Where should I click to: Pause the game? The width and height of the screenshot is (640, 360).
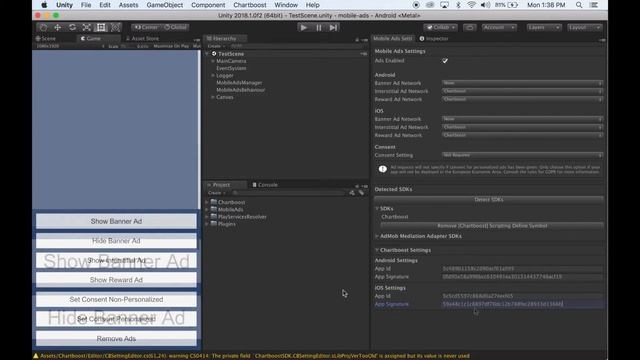[319, 28]
